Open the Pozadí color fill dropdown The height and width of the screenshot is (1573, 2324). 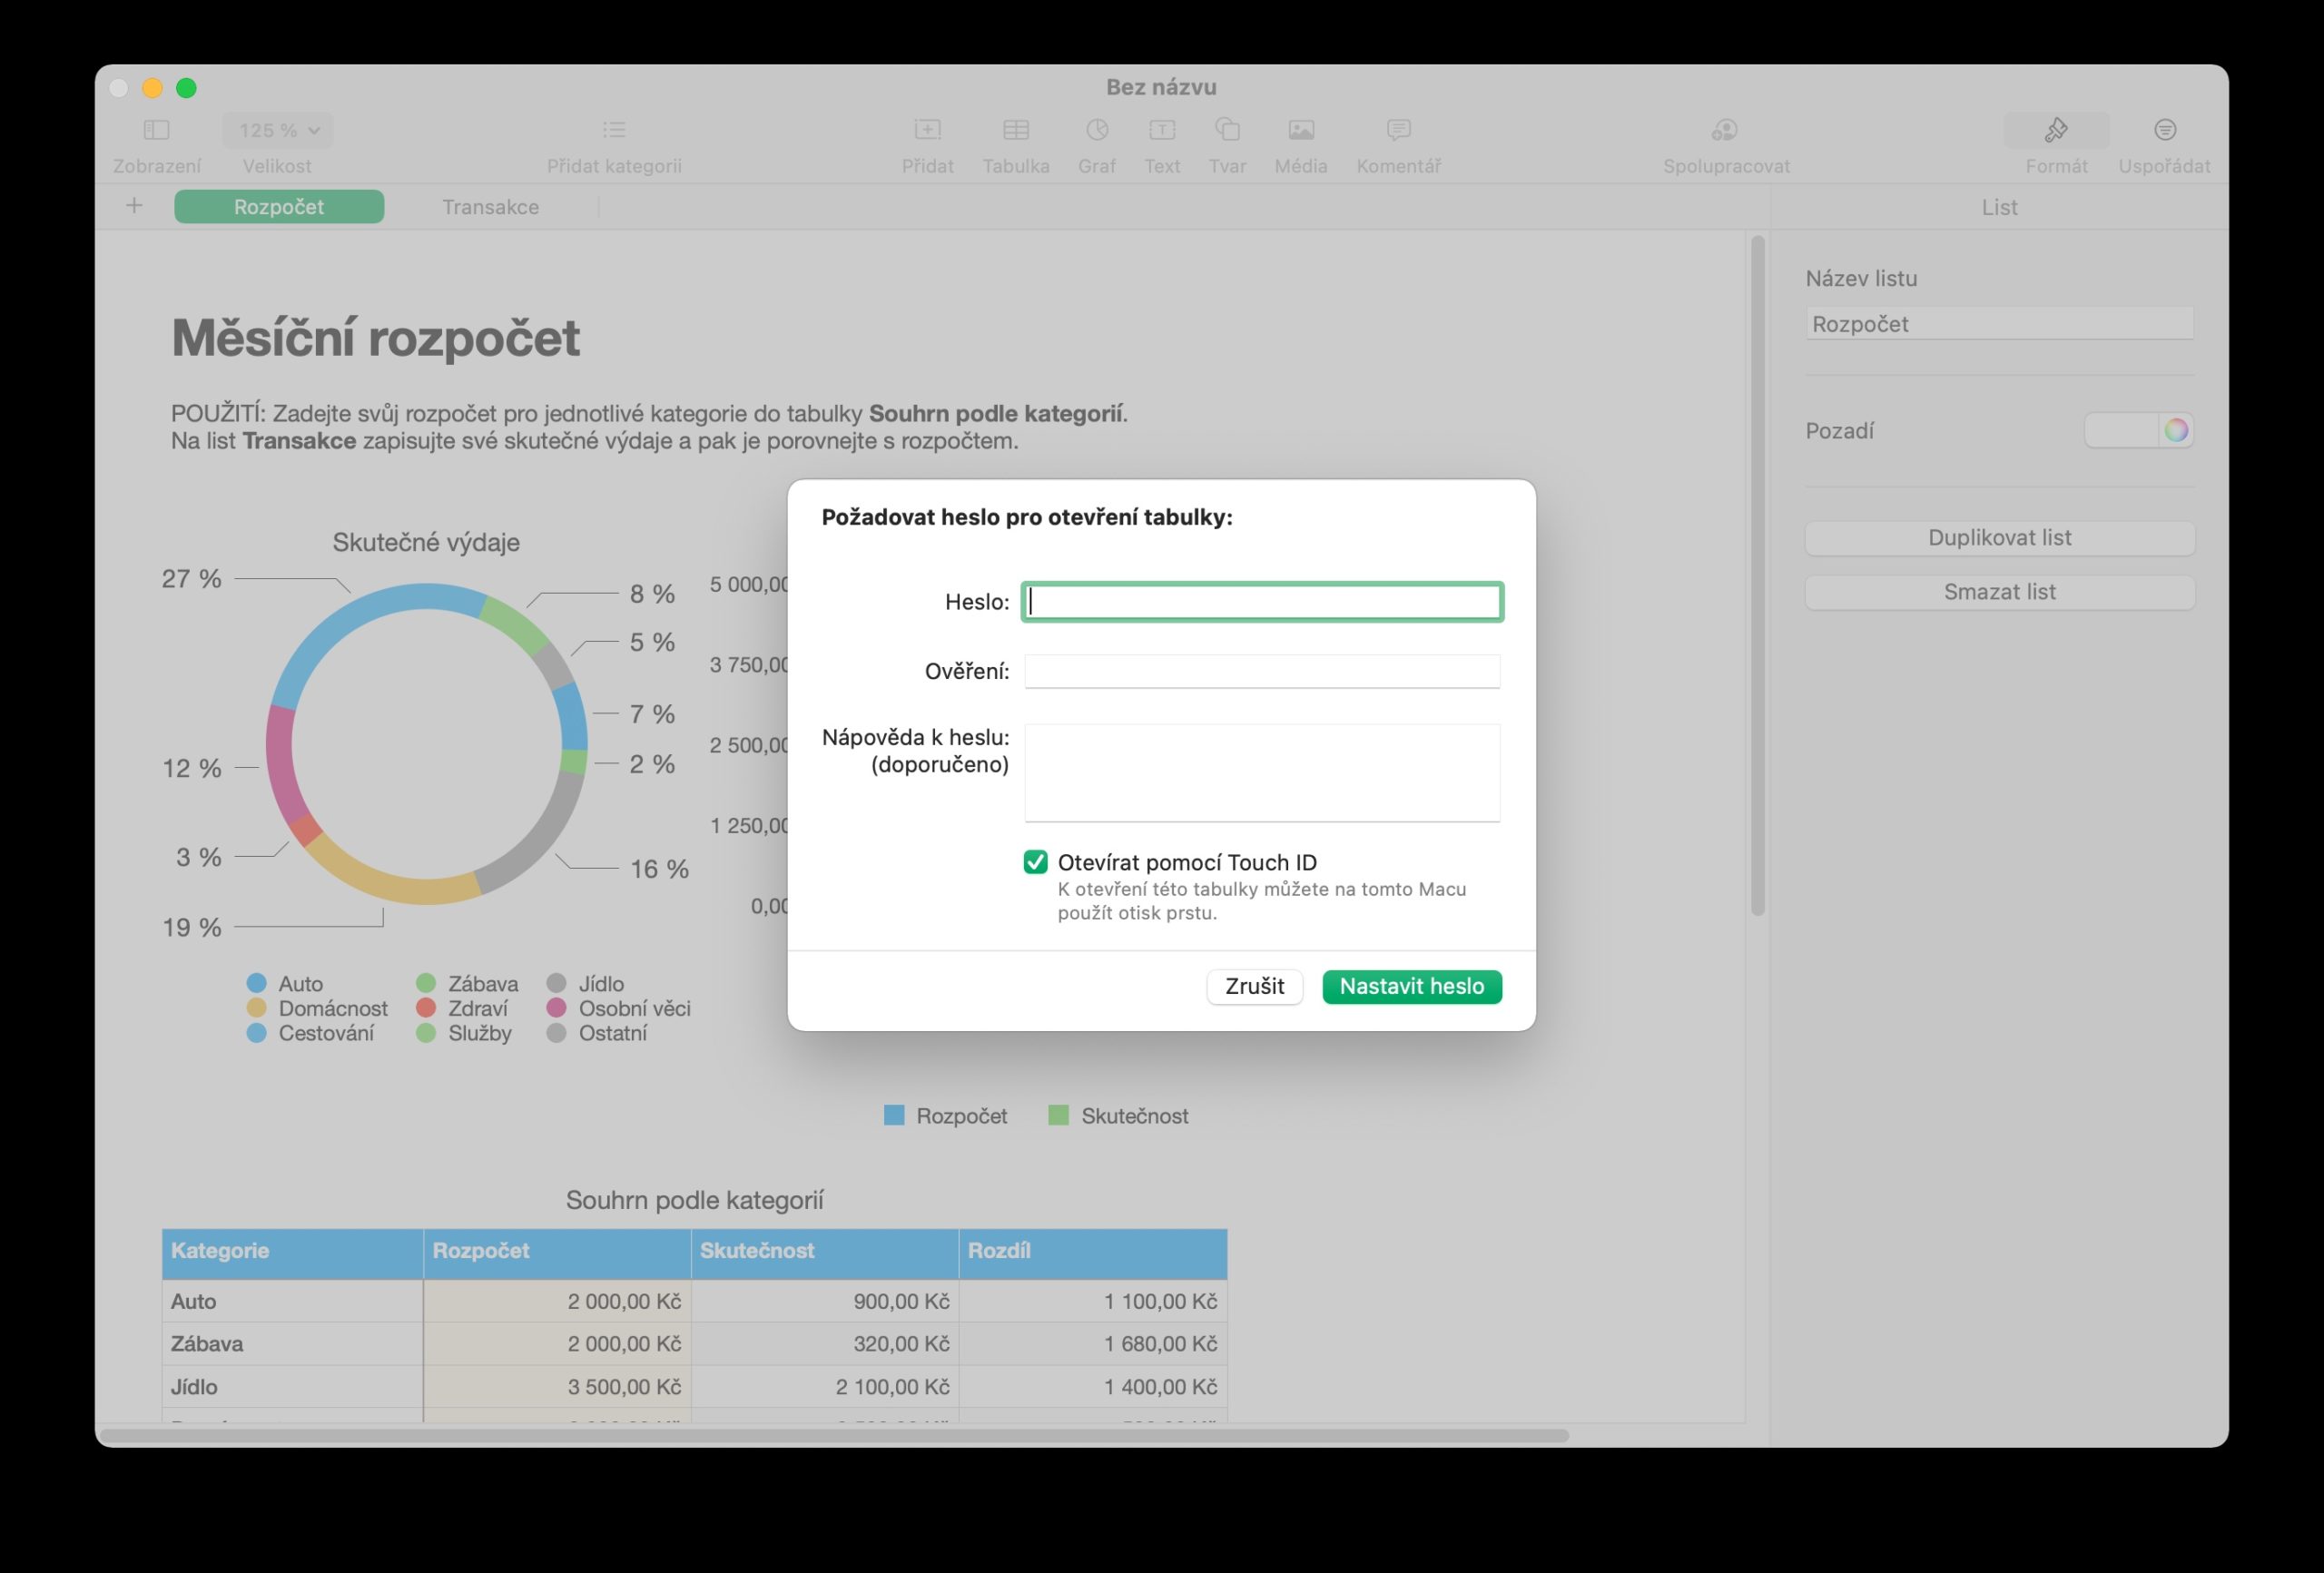[2121, 431]
